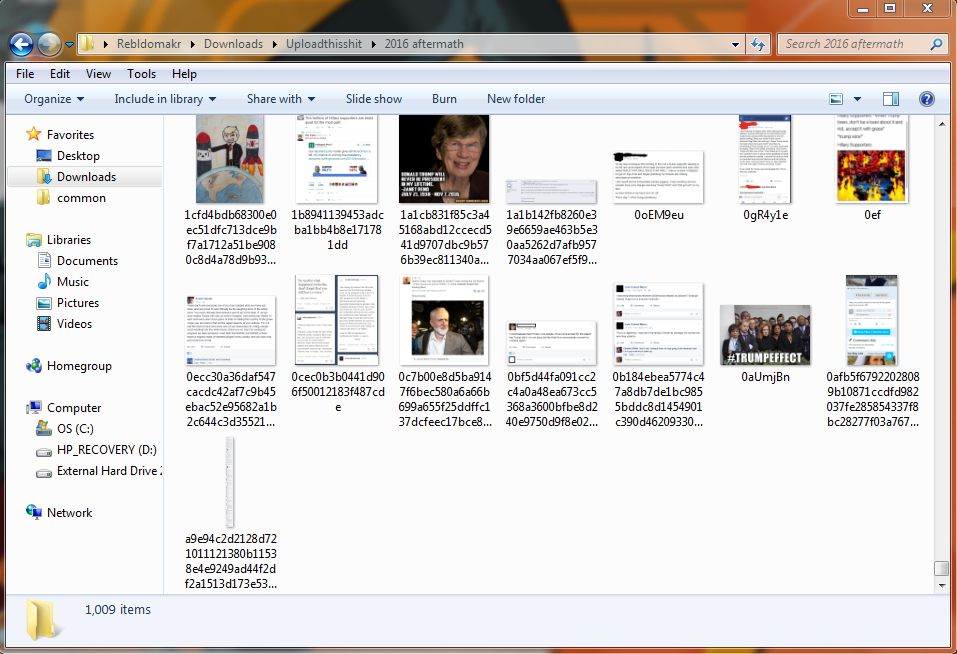The width and height of the screenshot is (957, 654).
Task: Select Desktop under Favorites
Action: click(78, 156)
